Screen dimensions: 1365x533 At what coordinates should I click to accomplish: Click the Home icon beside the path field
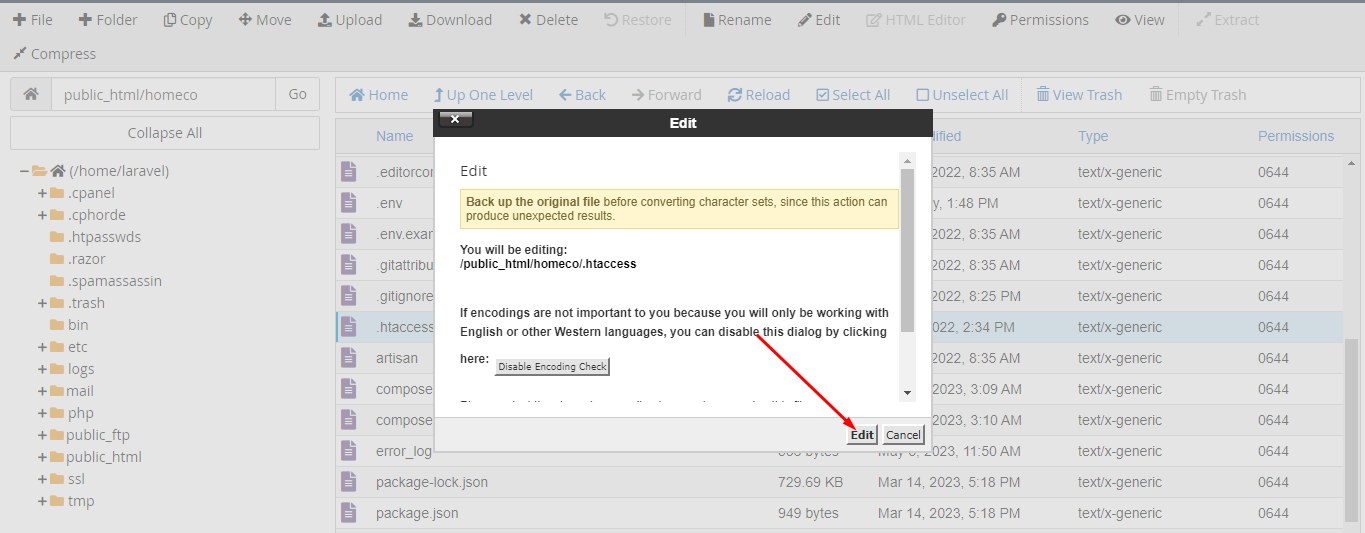pyautogui.click(x=31, y=94)
